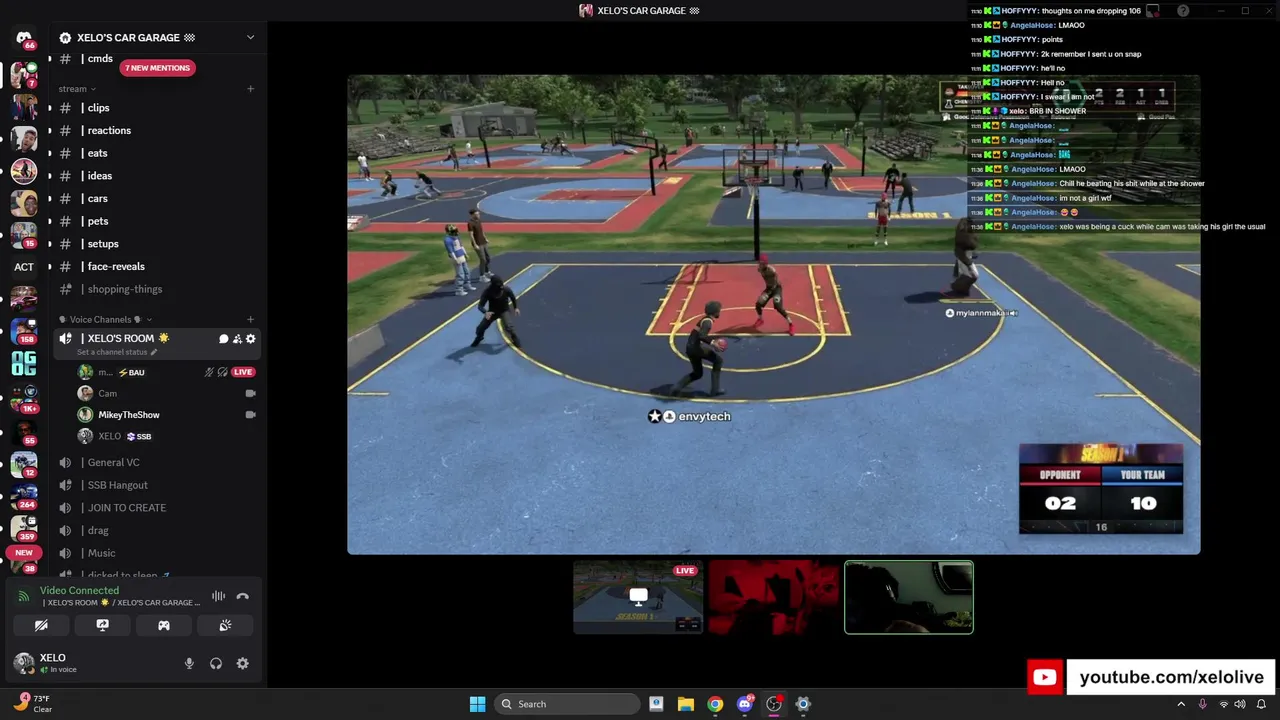Jump to NEW server notifications pill
This screenshot has height=720, width=1280.
click(x=24, y=552)
